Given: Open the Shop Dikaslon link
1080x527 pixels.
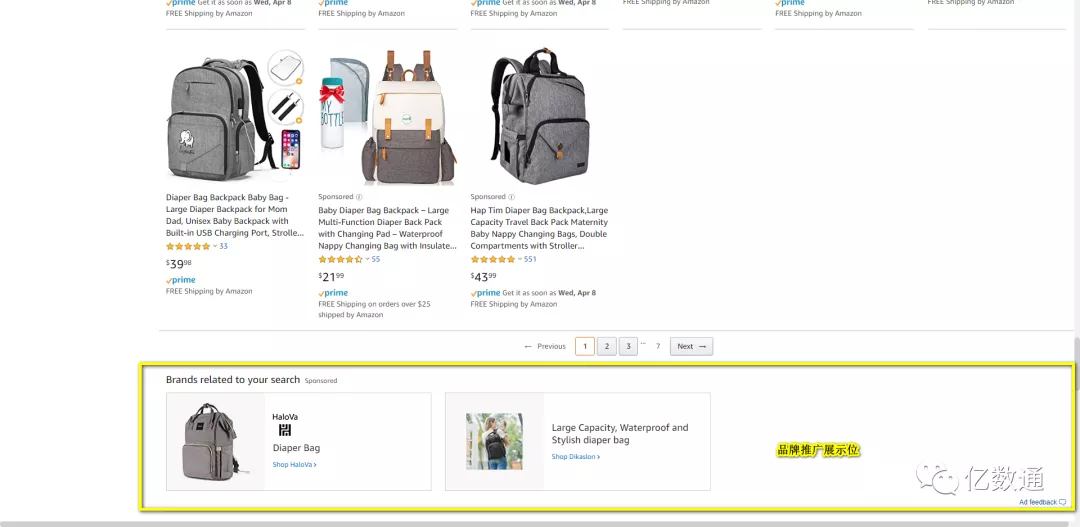Looking at the screenshot, I should (x=576, y=457).
